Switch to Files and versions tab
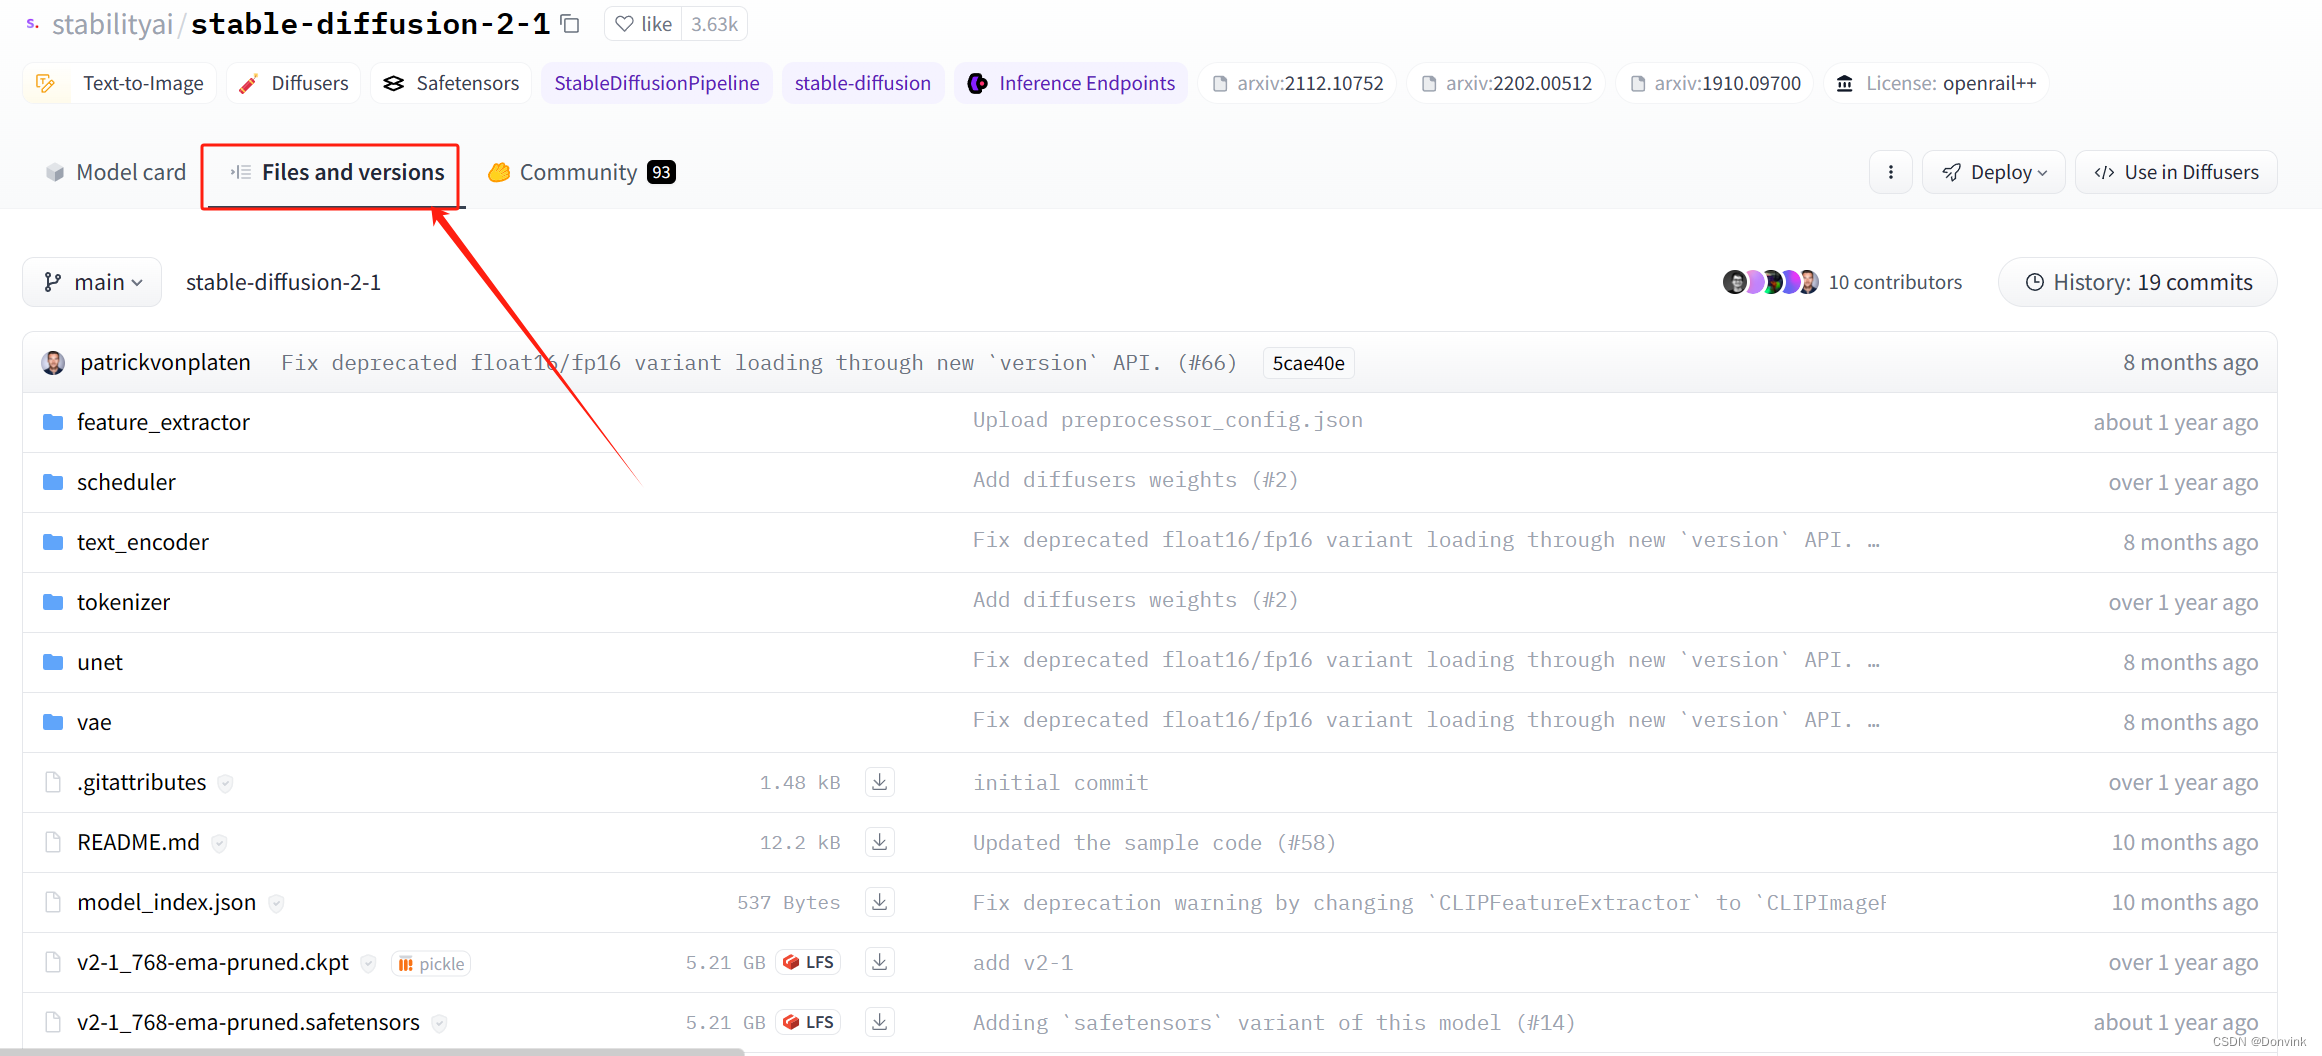2322x1056 pixels. tap(337, 172)
